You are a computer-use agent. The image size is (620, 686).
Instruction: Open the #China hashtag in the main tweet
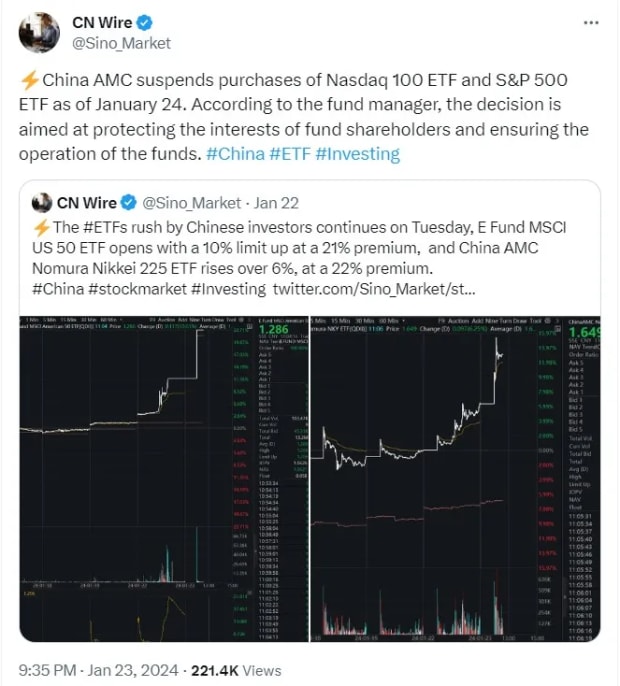[x=237, y=154]
